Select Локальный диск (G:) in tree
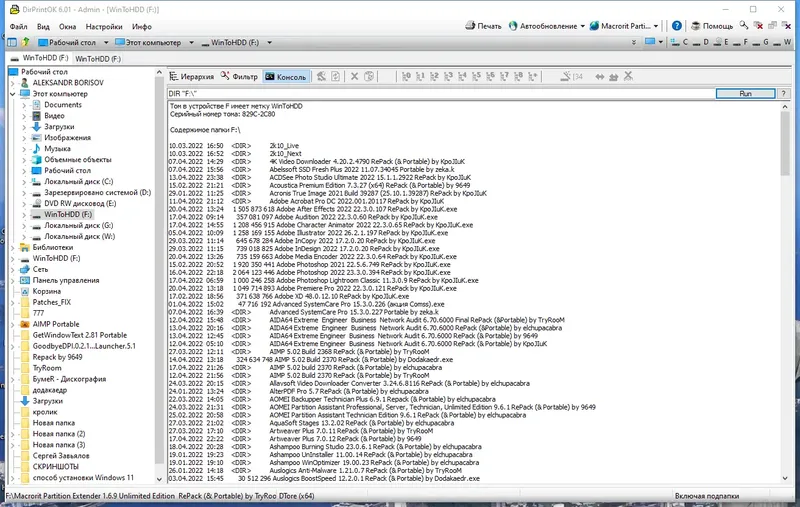800x507 pixels. coord(78,225)
